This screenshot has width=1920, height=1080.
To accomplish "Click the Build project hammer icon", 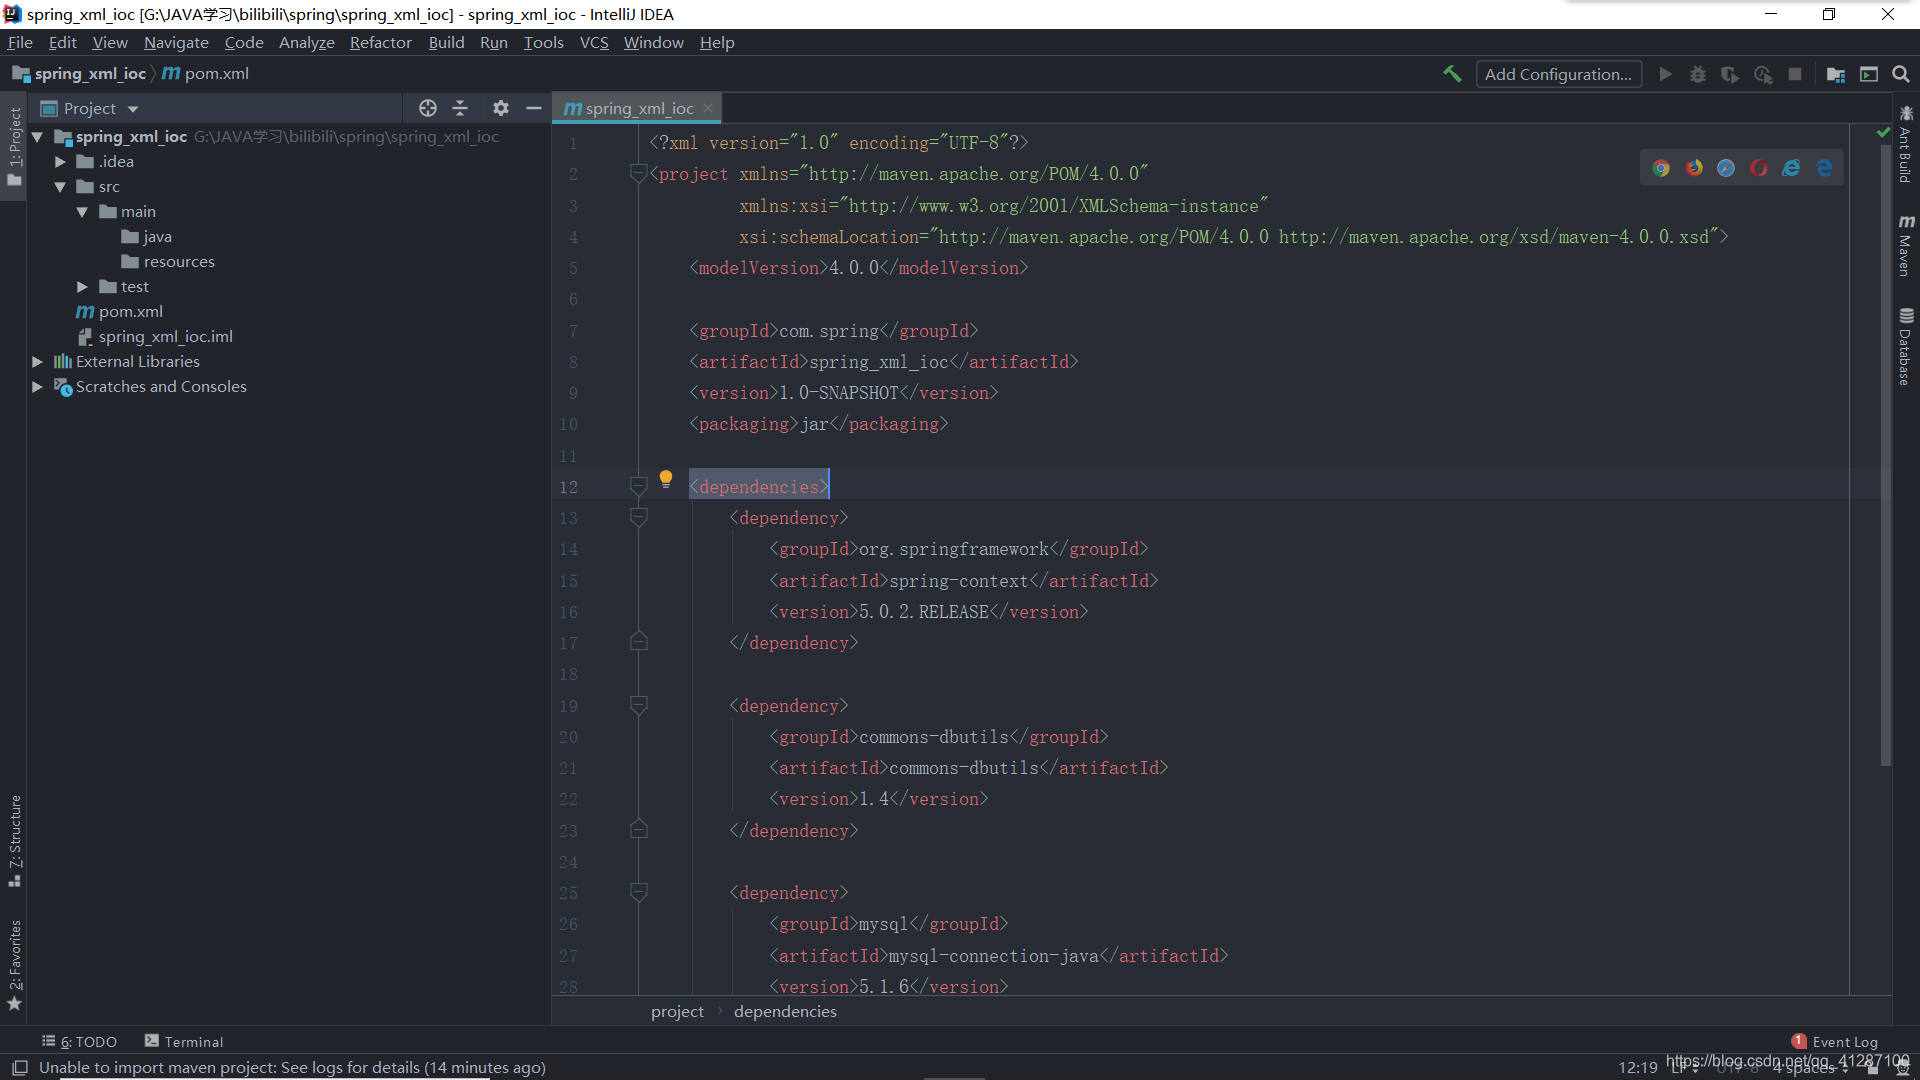I will 1452,74.
